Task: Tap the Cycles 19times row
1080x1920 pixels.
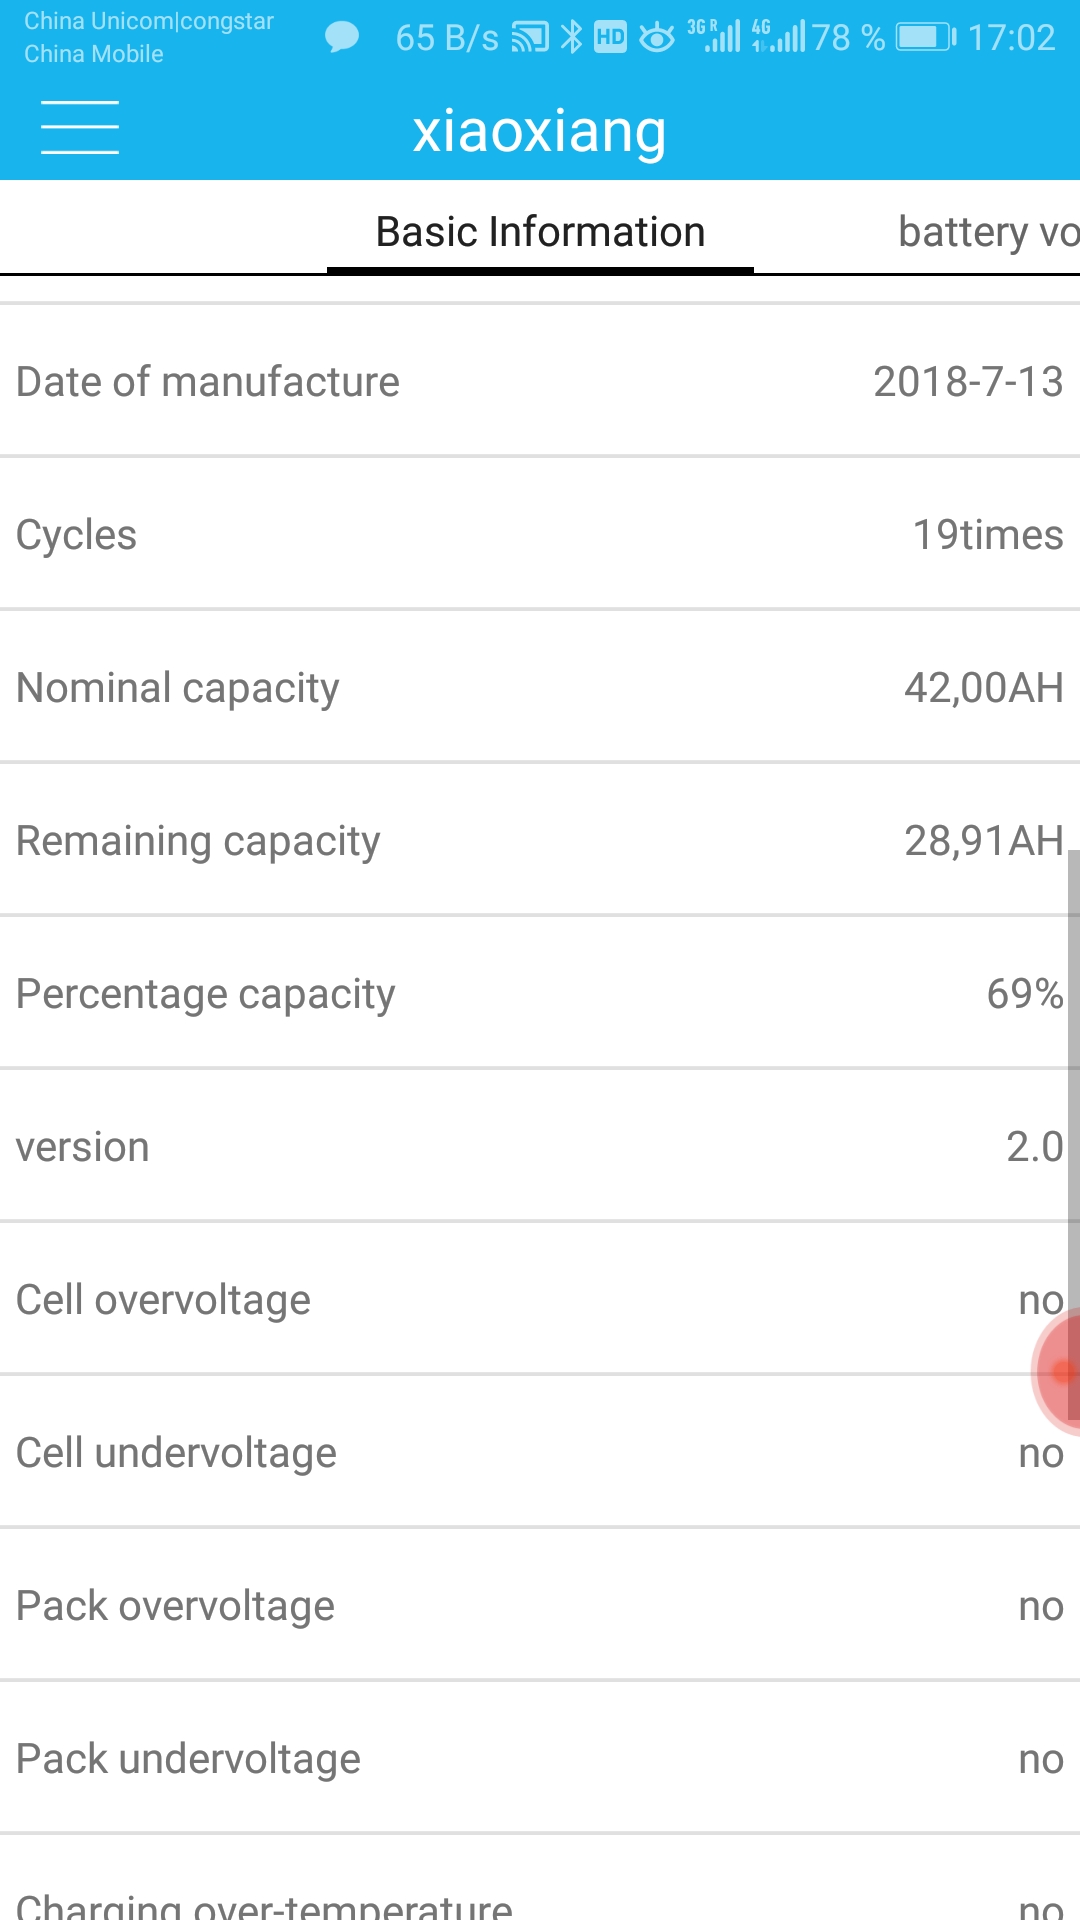Action: [x=540, y=535]
